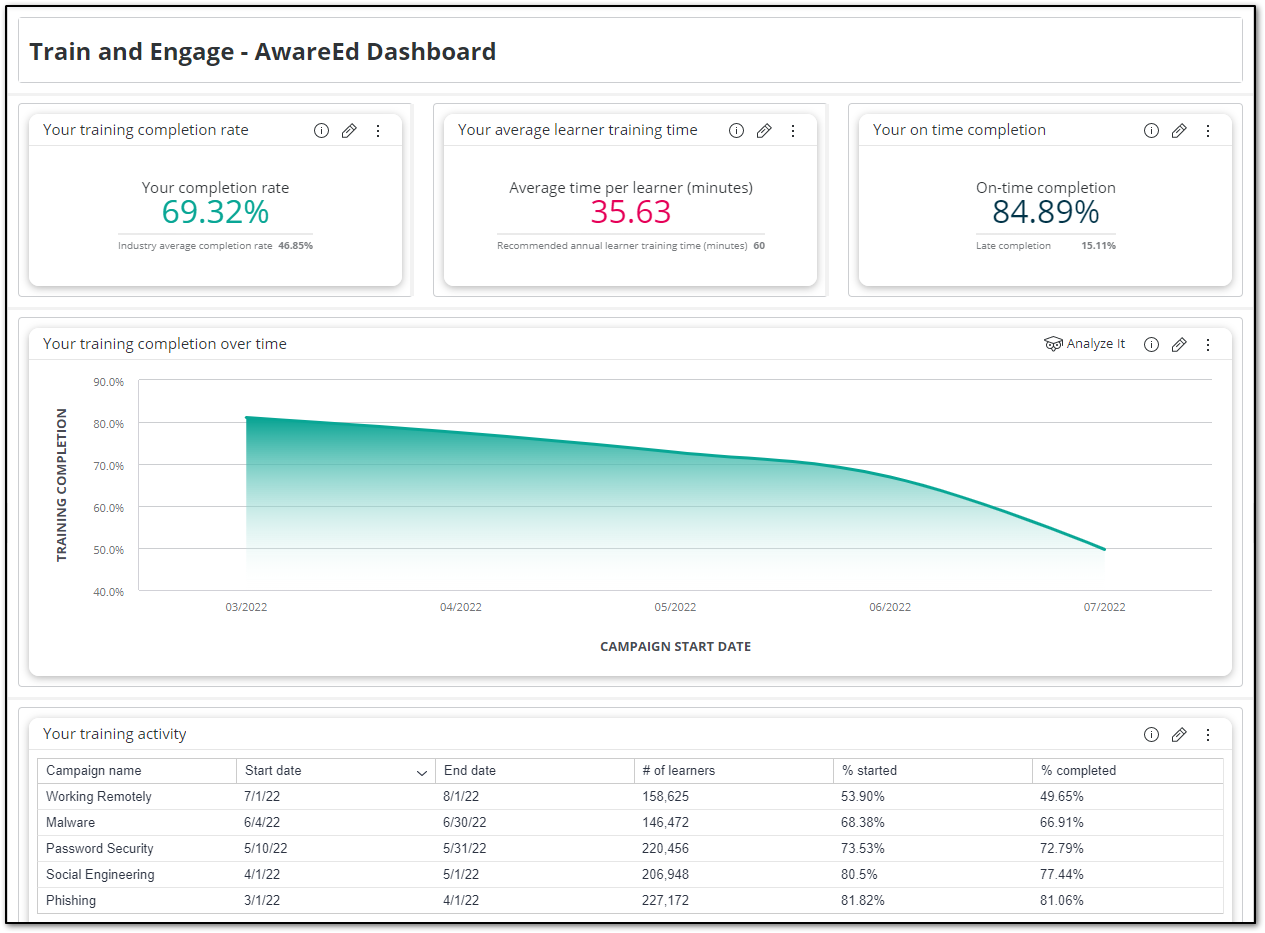Open the kebab menu on Your training activity
Image resolution: width=1265 pixels, height=933 pixels.
(1208, 734)
